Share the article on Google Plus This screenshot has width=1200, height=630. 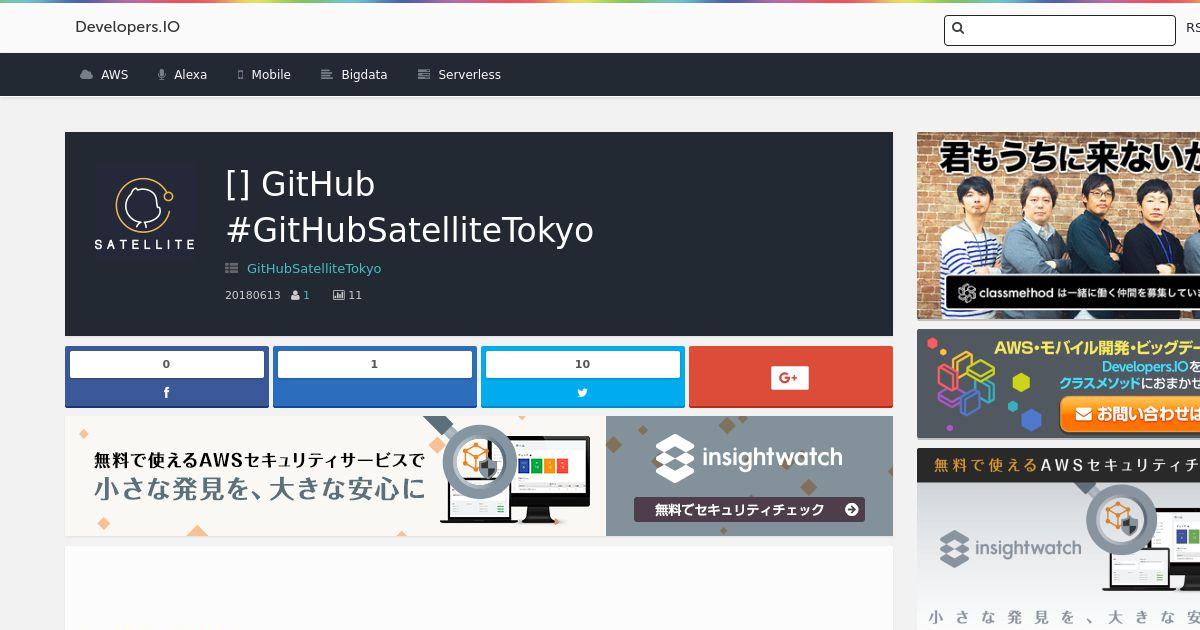tap(791, 377)
